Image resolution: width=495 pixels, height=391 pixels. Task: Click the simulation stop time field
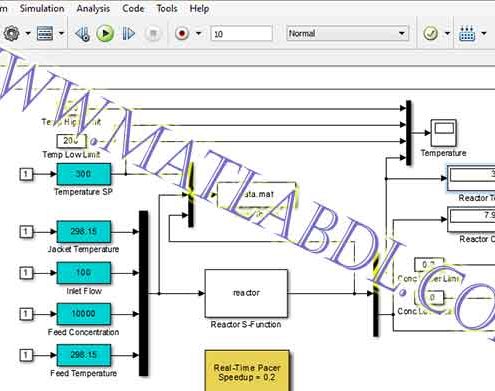242,34
